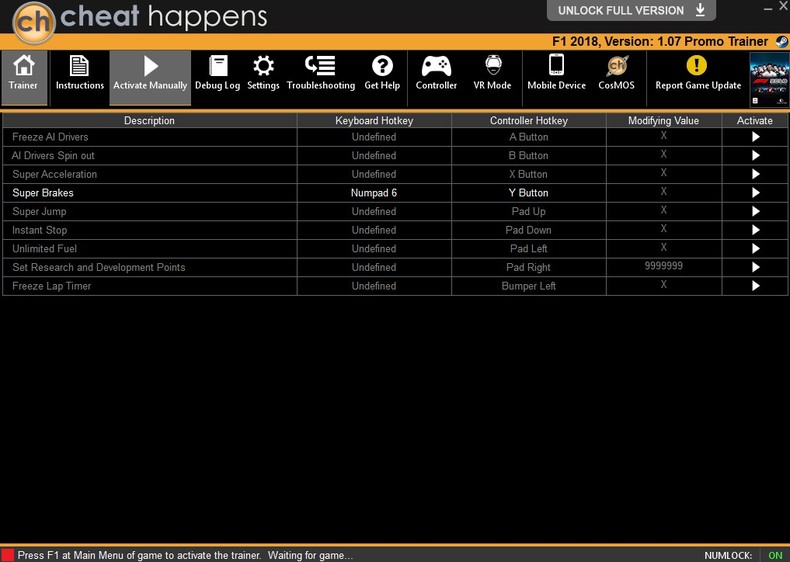Activate Super Brakes cheat

point(755,193)
